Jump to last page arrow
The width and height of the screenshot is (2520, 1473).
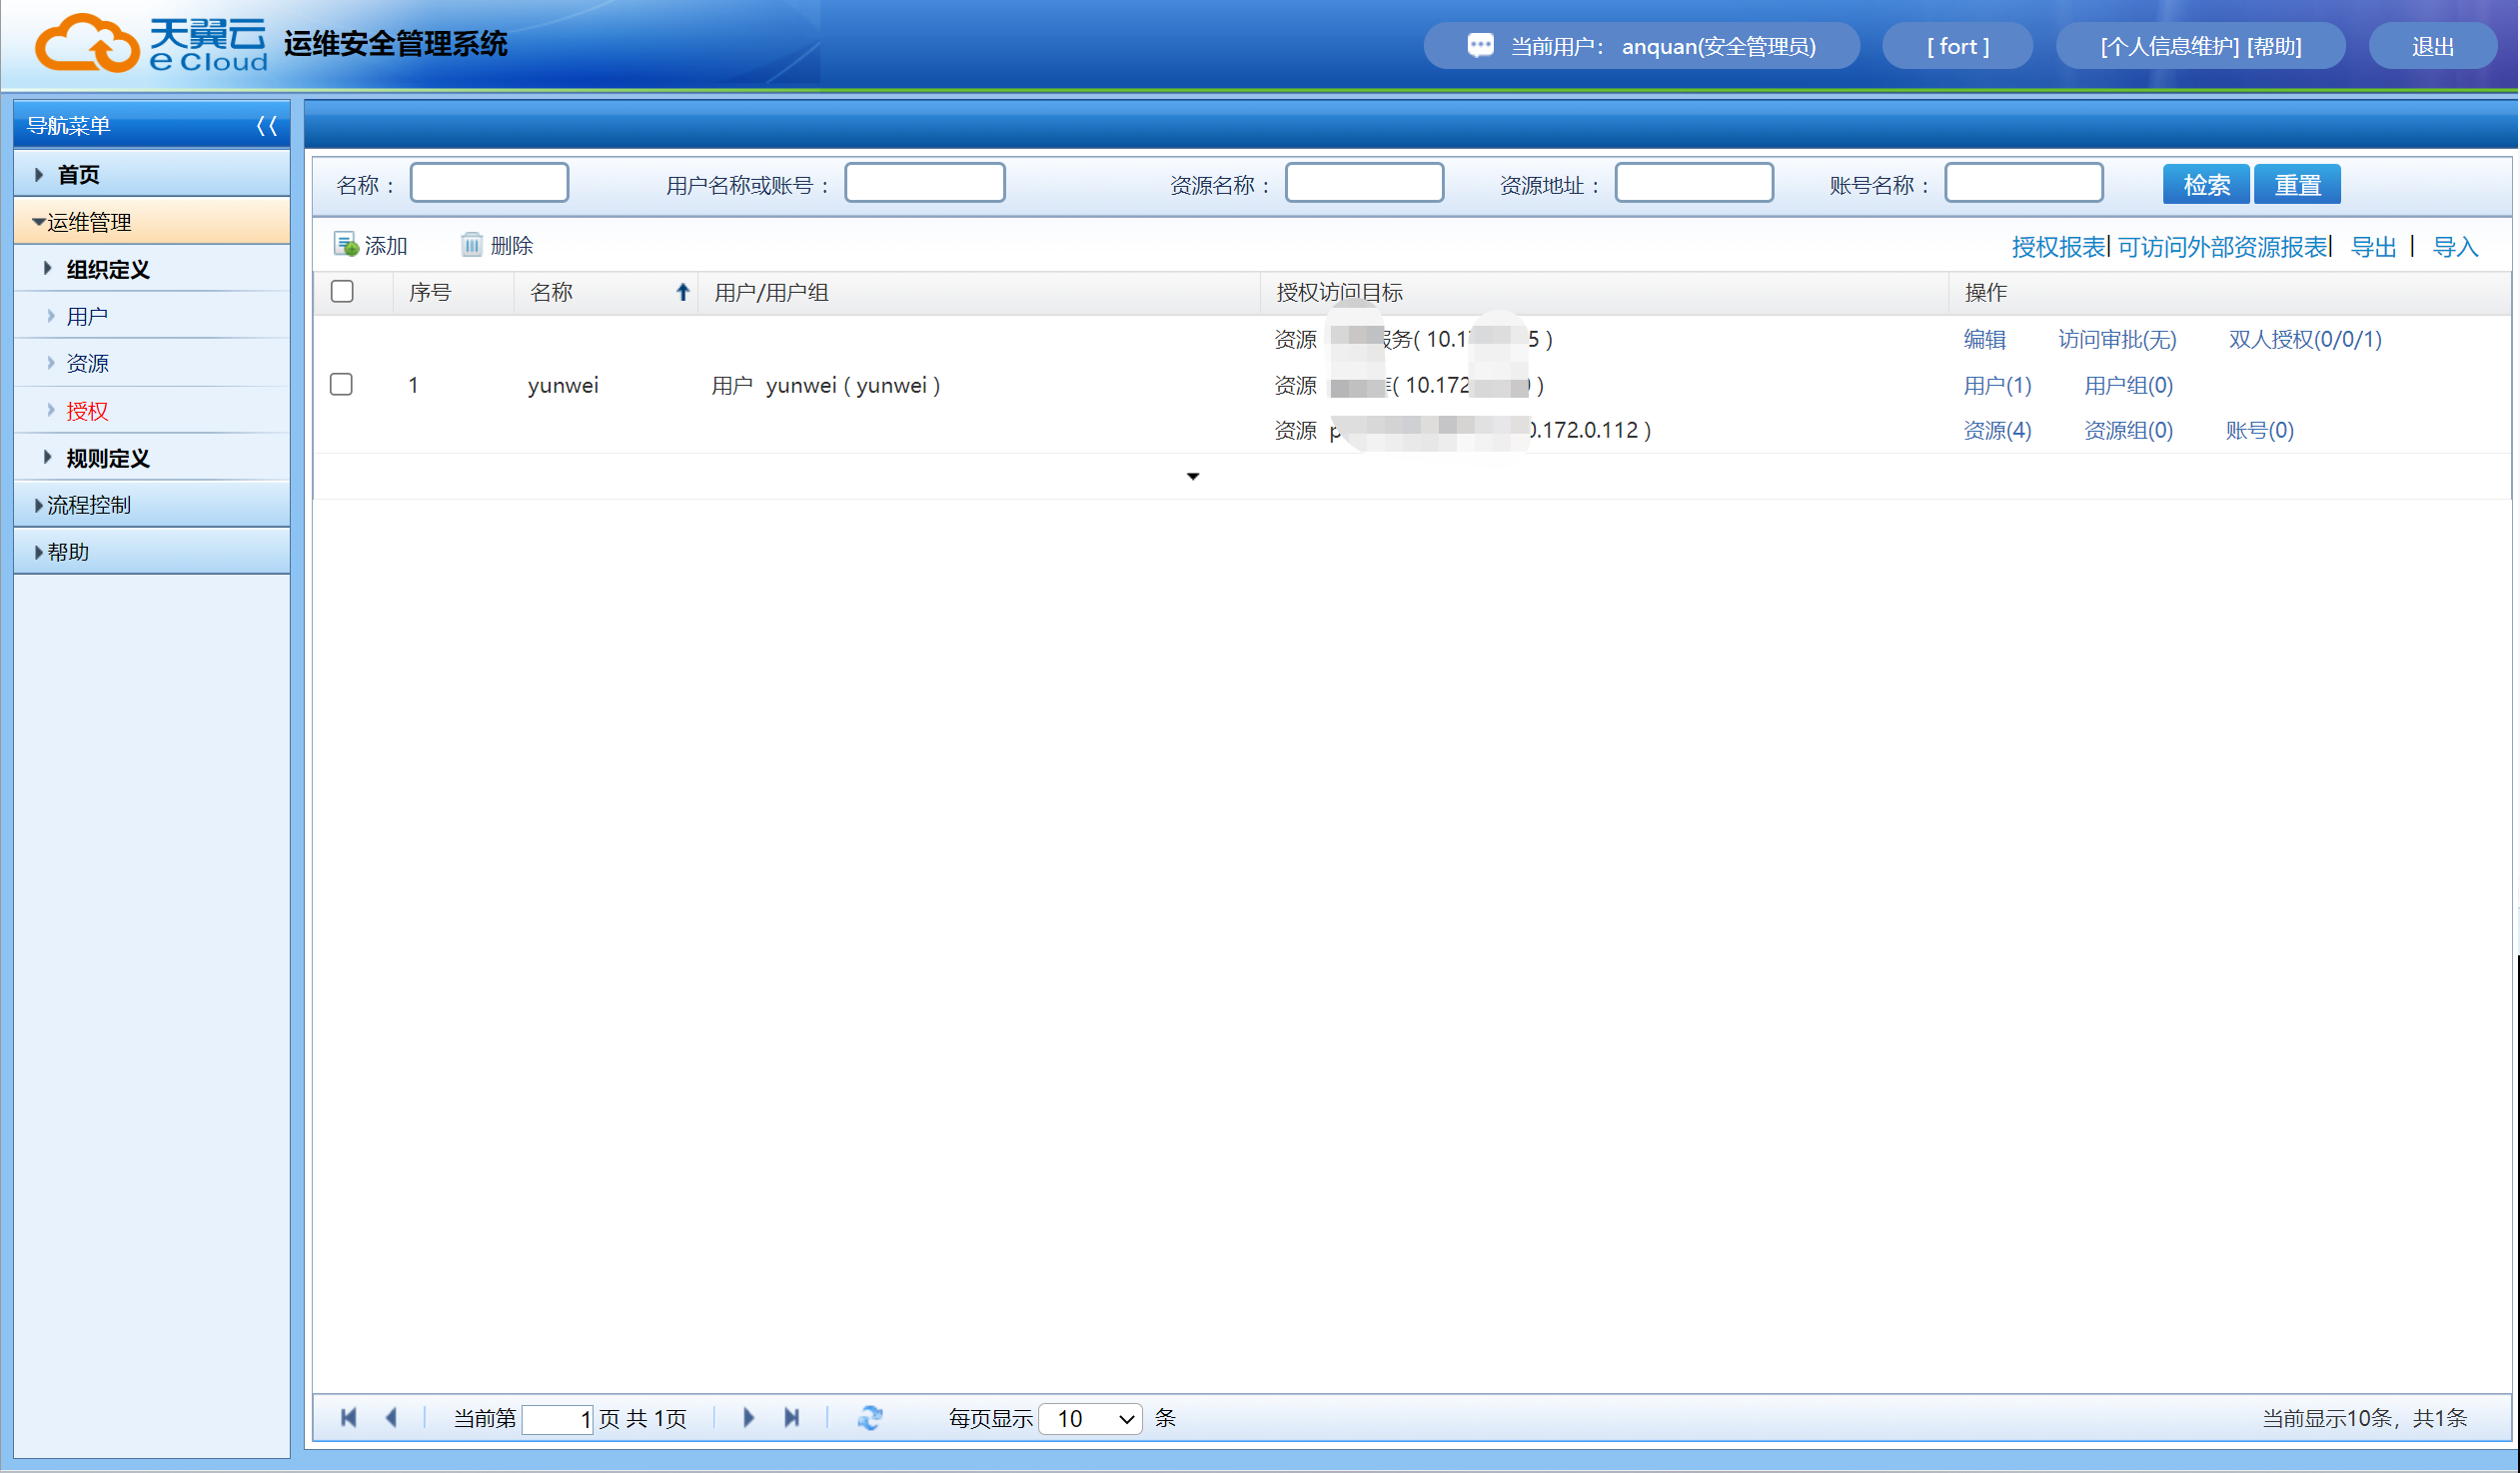click(x=792, y=1418)
